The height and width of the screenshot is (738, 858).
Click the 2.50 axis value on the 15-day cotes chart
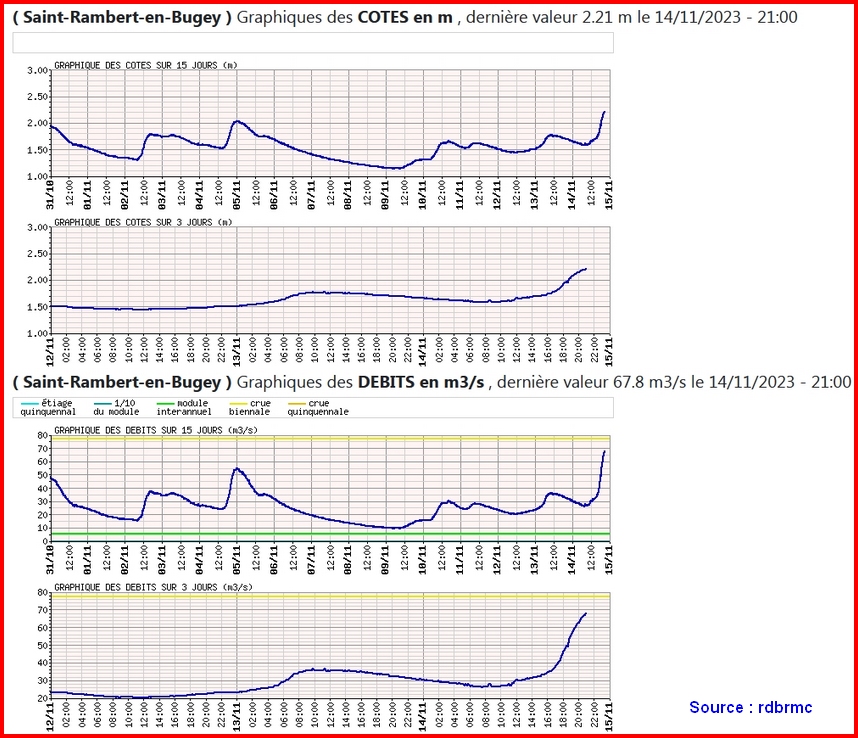[37, 97]
